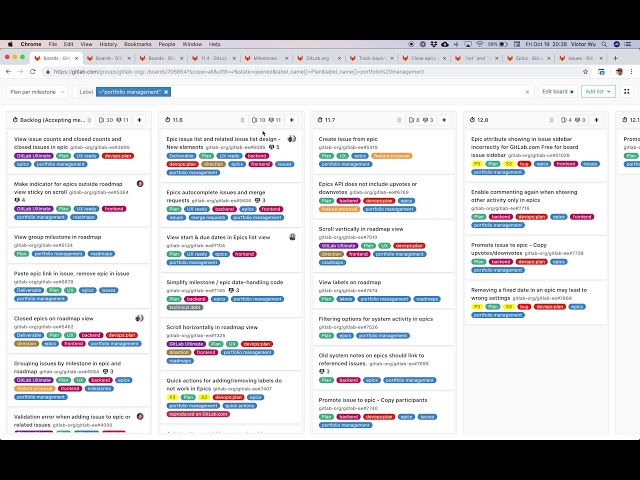This screenshot has width=640, height=480.
Task: Switch to the Milestones browser tab
Action: coord(266,58)
